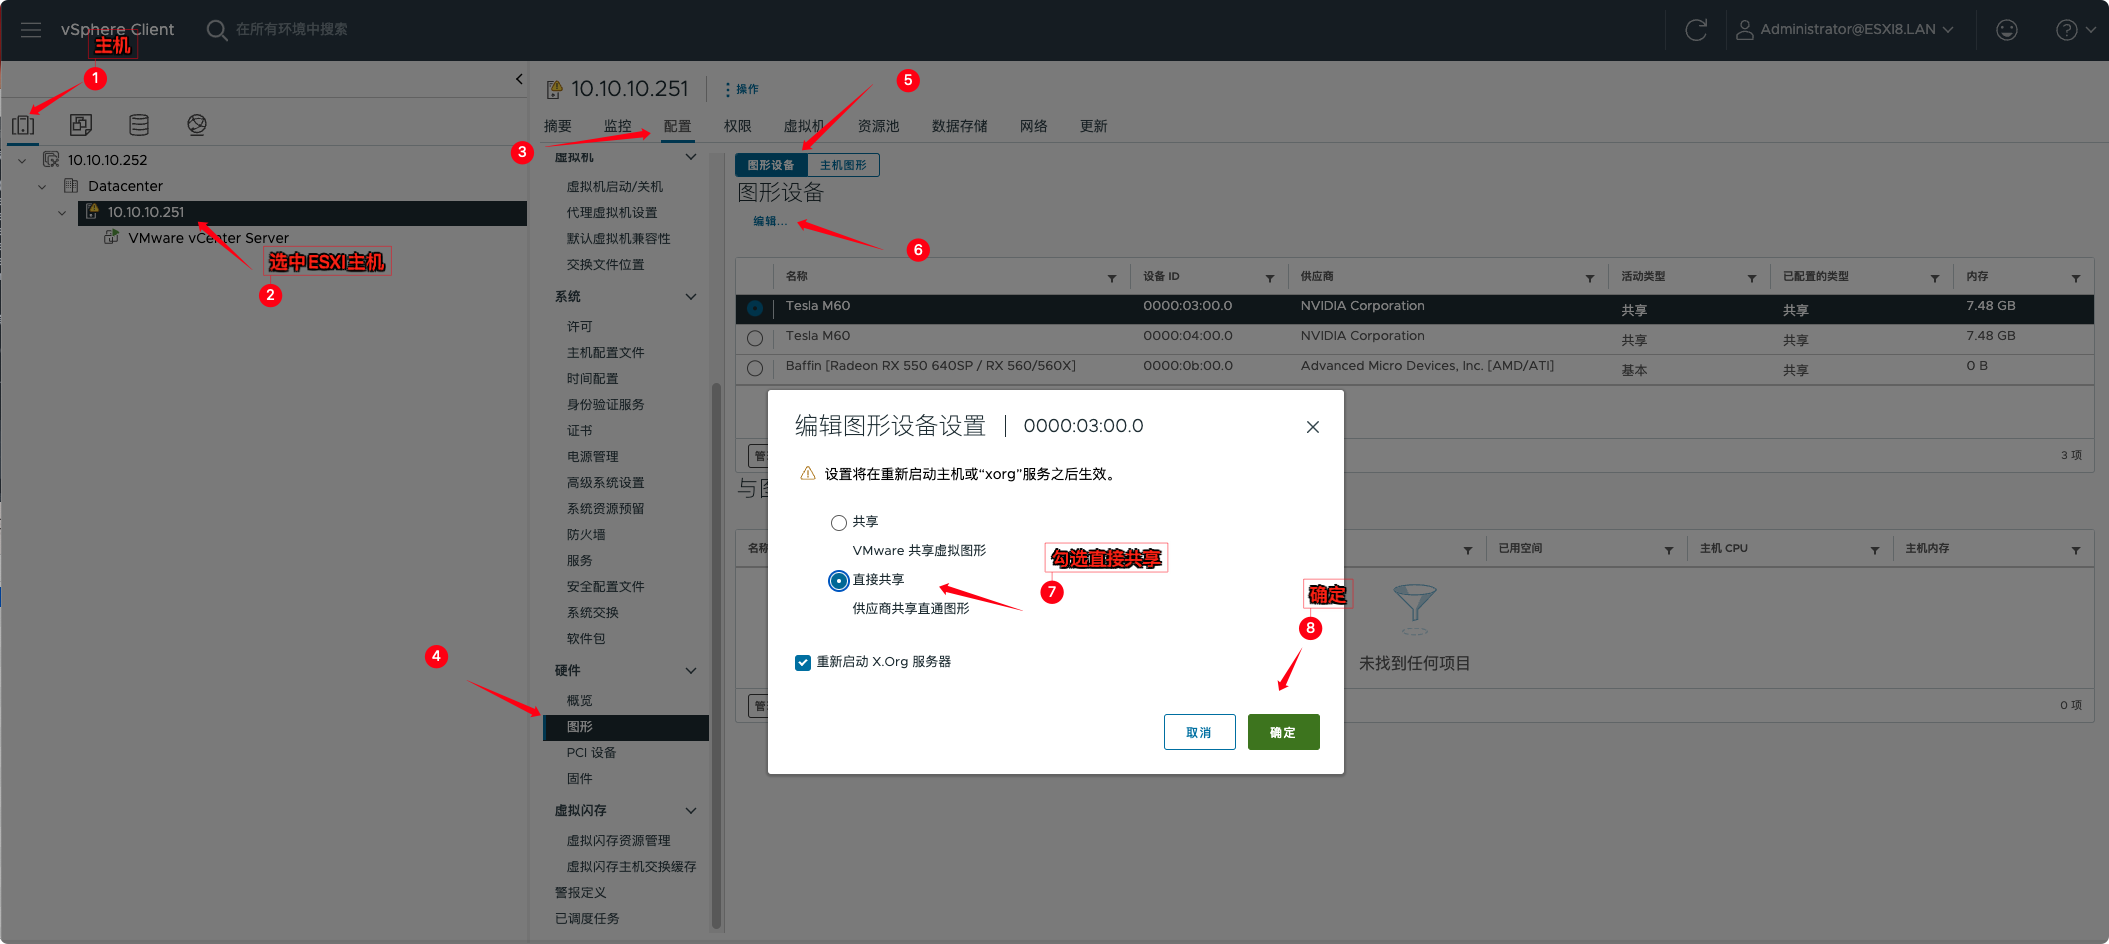The height and width of the screenshot is (944, 2109).
Task: Open the 更新 tab
Action: 1094,126
